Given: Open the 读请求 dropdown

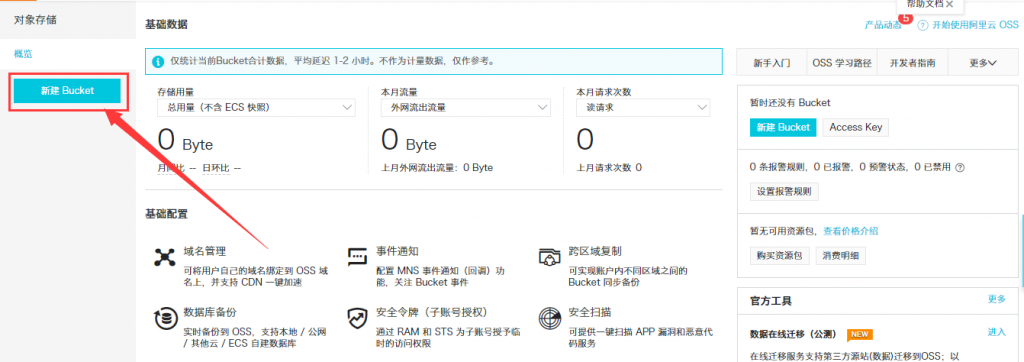Looking at the screenshot, I should point(643,108).
